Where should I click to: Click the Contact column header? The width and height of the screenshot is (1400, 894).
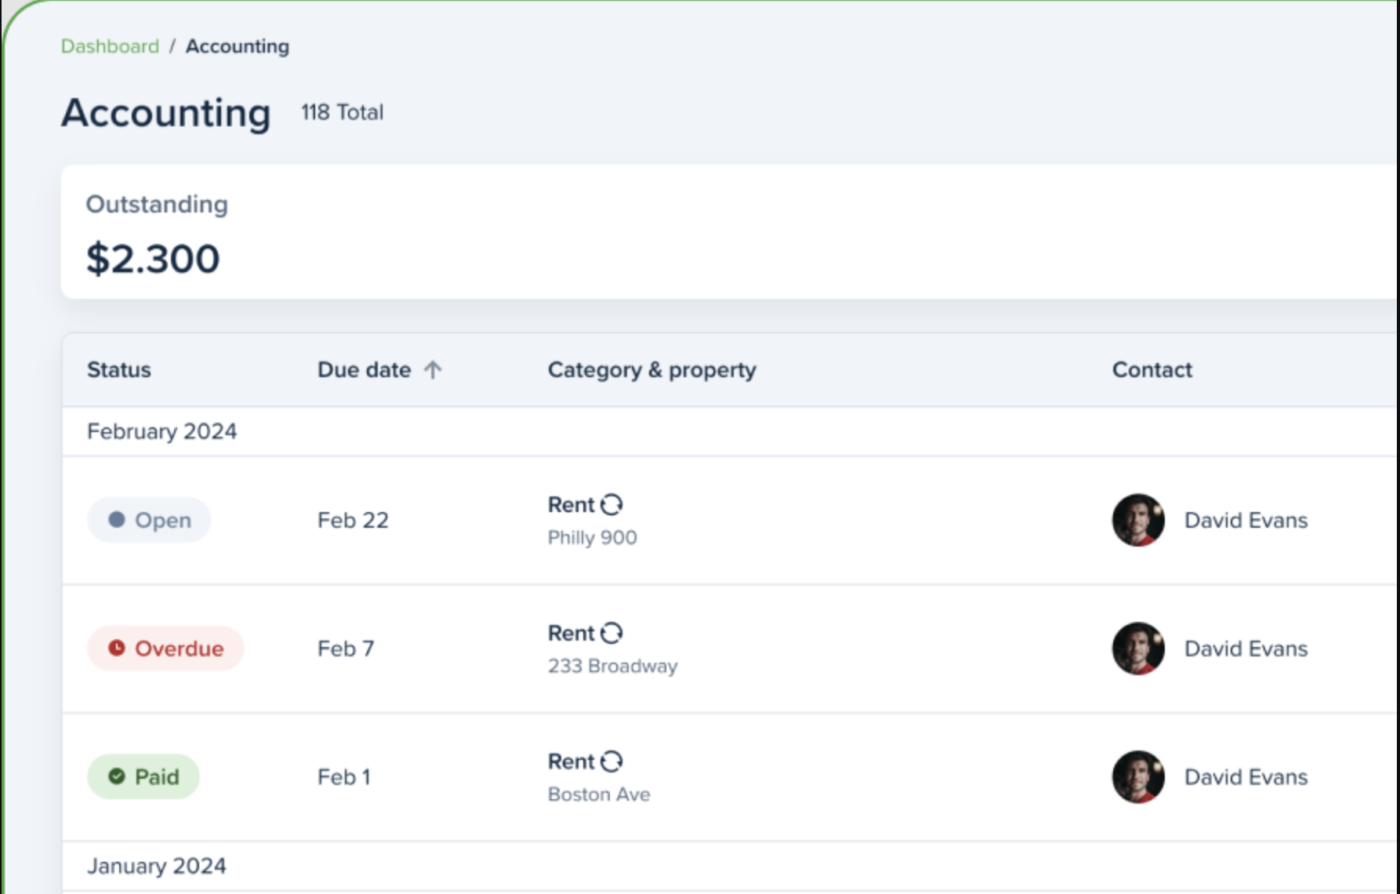click(1152, 370)
